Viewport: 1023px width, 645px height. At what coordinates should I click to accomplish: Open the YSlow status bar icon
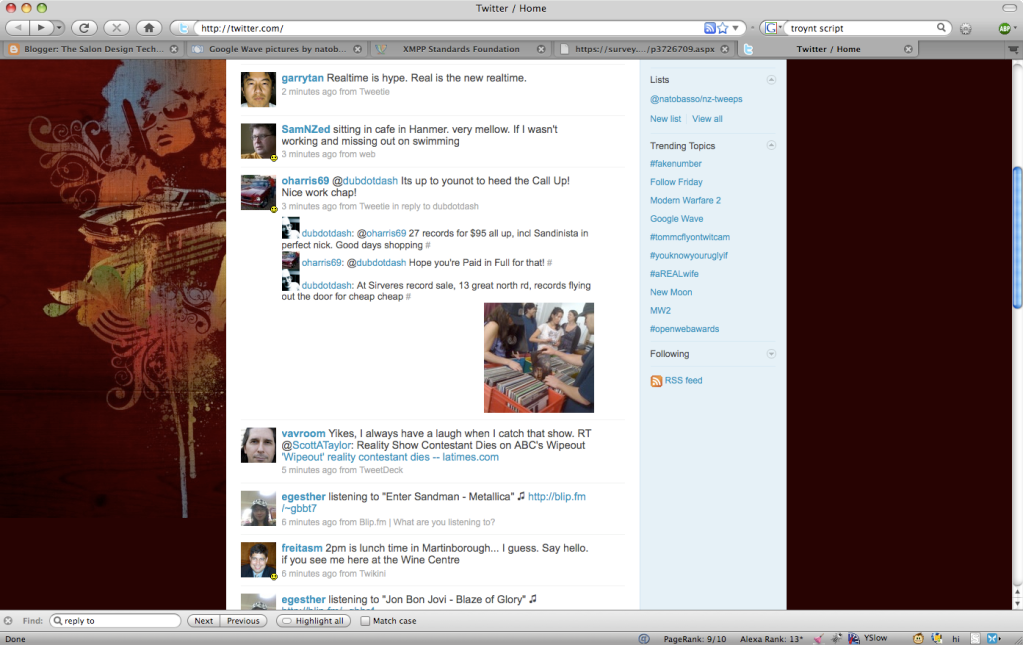(x=853, y=638)
